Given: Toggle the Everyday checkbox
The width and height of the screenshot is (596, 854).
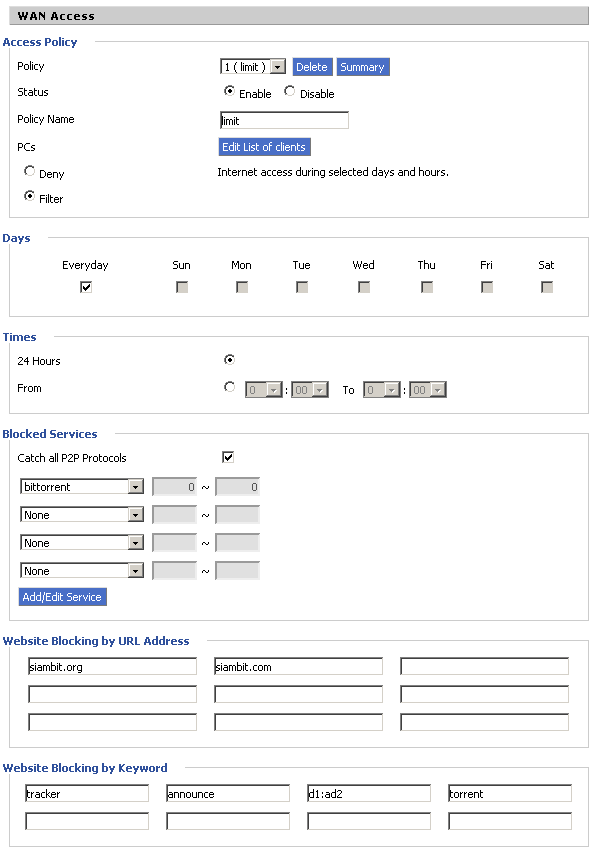Looking at the screenshot, I should pyautogui.click(x=86, y=287).
